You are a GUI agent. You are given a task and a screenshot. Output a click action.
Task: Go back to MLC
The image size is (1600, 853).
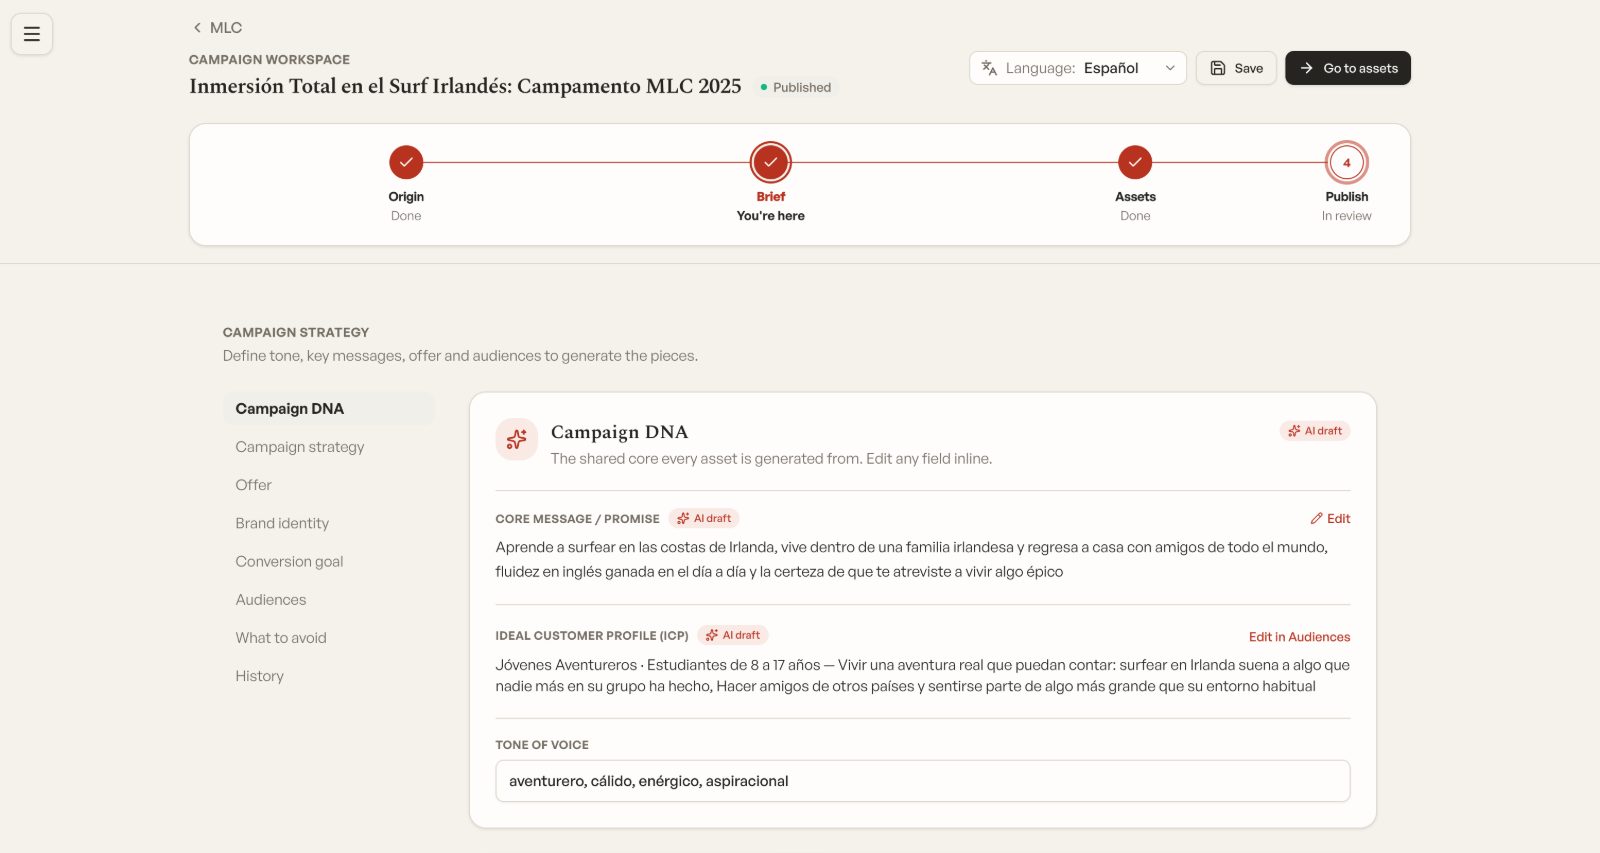[x=217, y=28]
